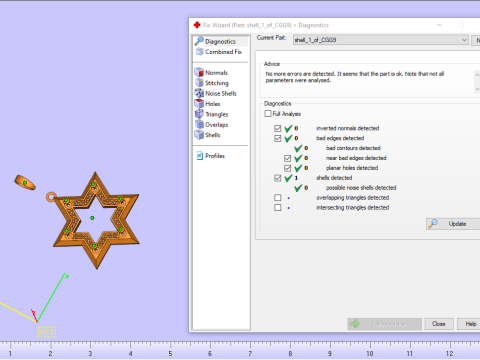Click the Follow Advice button
This screenshot has height=360, width=480.
point(384,324)
